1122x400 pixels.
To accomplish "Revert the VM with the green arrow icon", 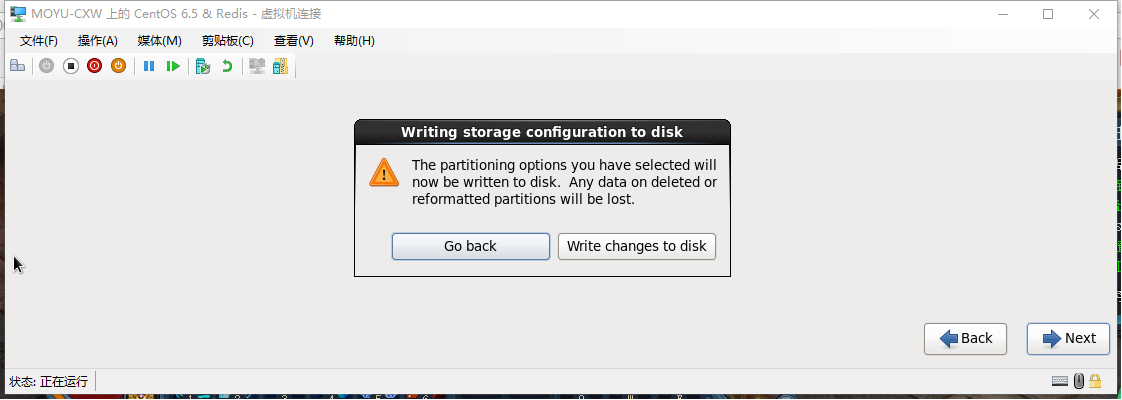I will 227,66.
